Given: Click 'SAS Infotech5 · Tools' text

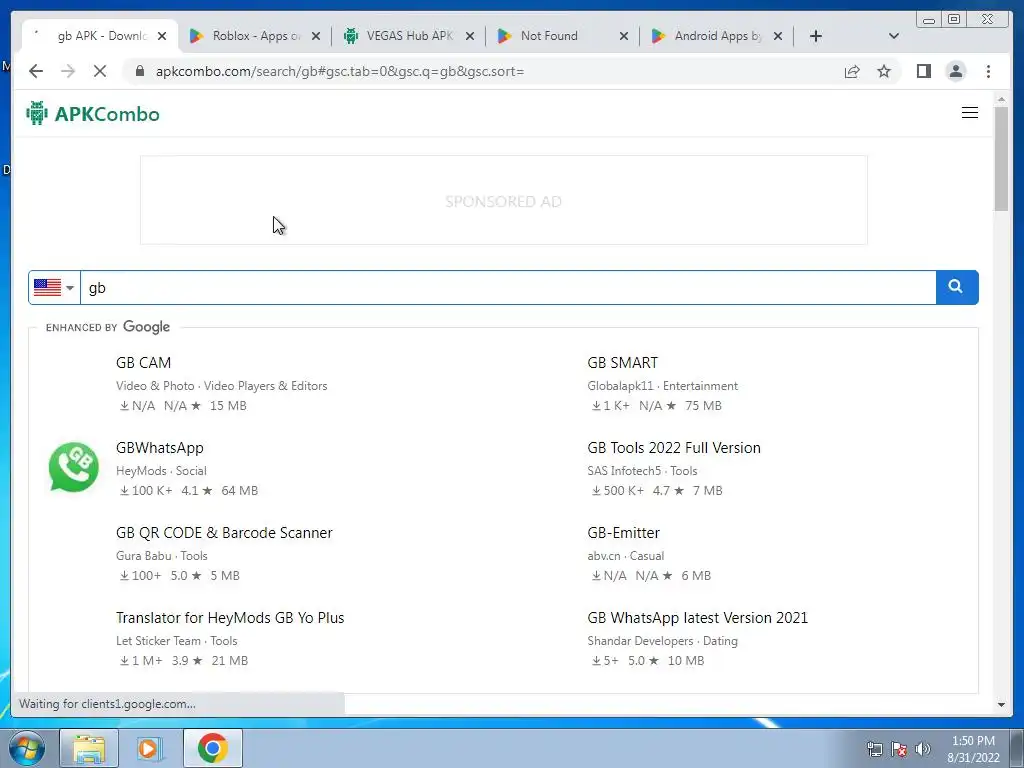Looking at the screenshot, I should pyautogui.click(x=642, y=471).
